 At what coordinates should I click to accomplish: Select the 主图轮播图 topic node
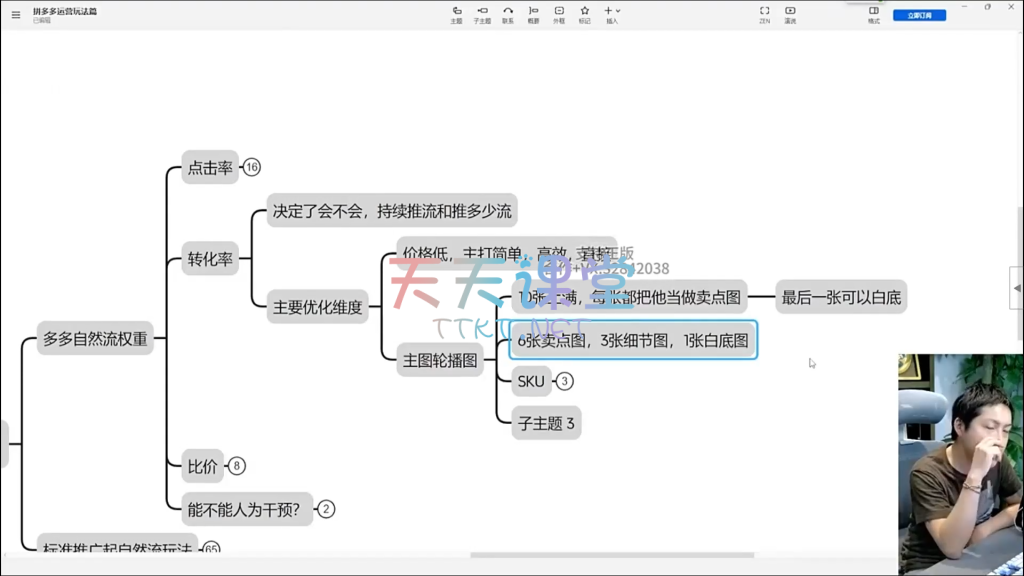click(x=440, y=360)
